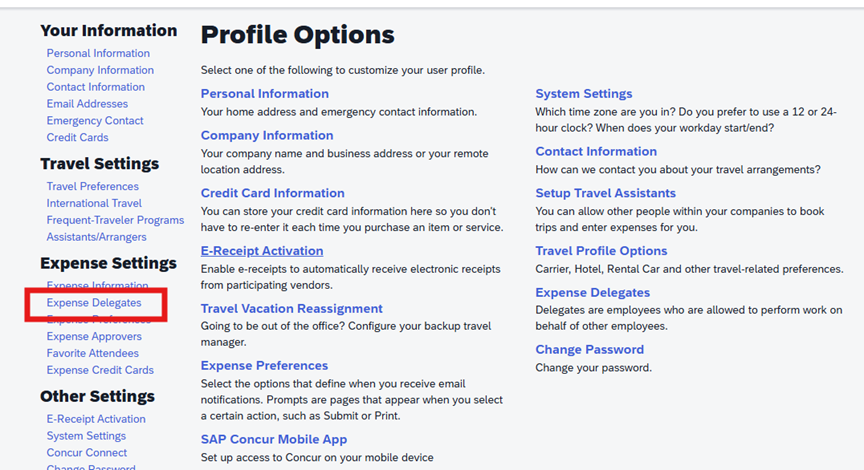Open Travel Vacation Reassignment option
Image resolution: width=864 pixels, height=470 pixels.
(x=291, y=309)
